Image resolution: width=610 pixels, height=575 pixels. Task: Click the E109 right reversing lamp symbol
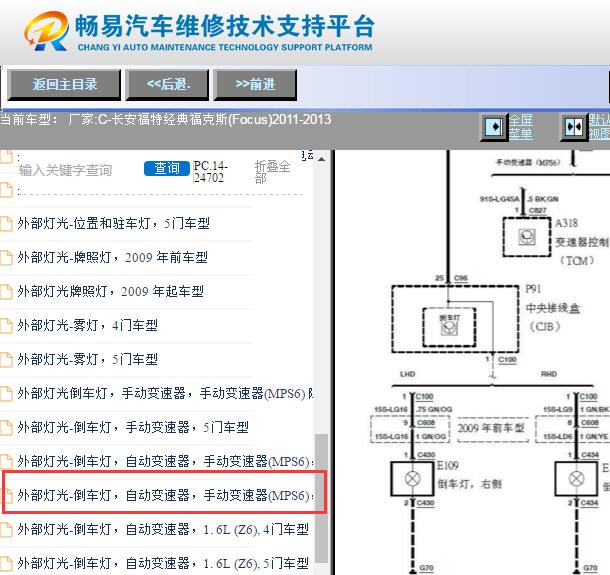point(412,479)
